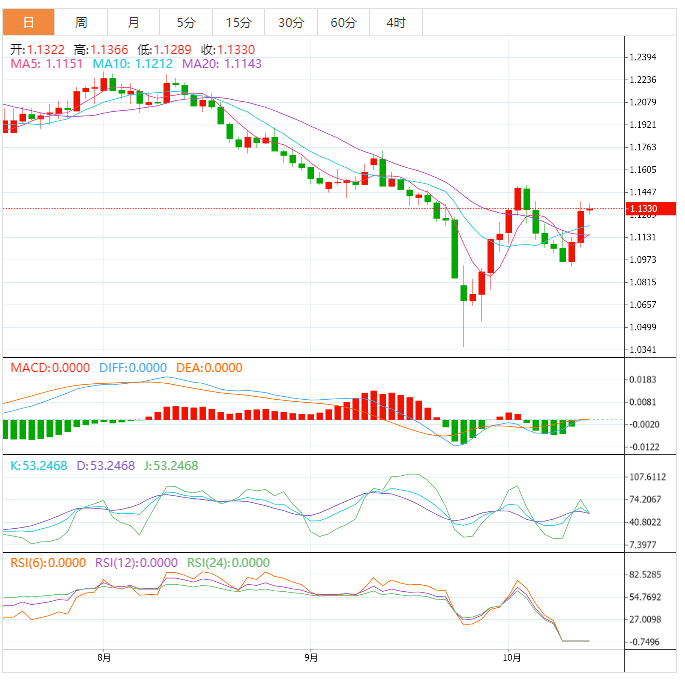
Task: Click the 10月 date axis marker
Action: click(511, 657)
